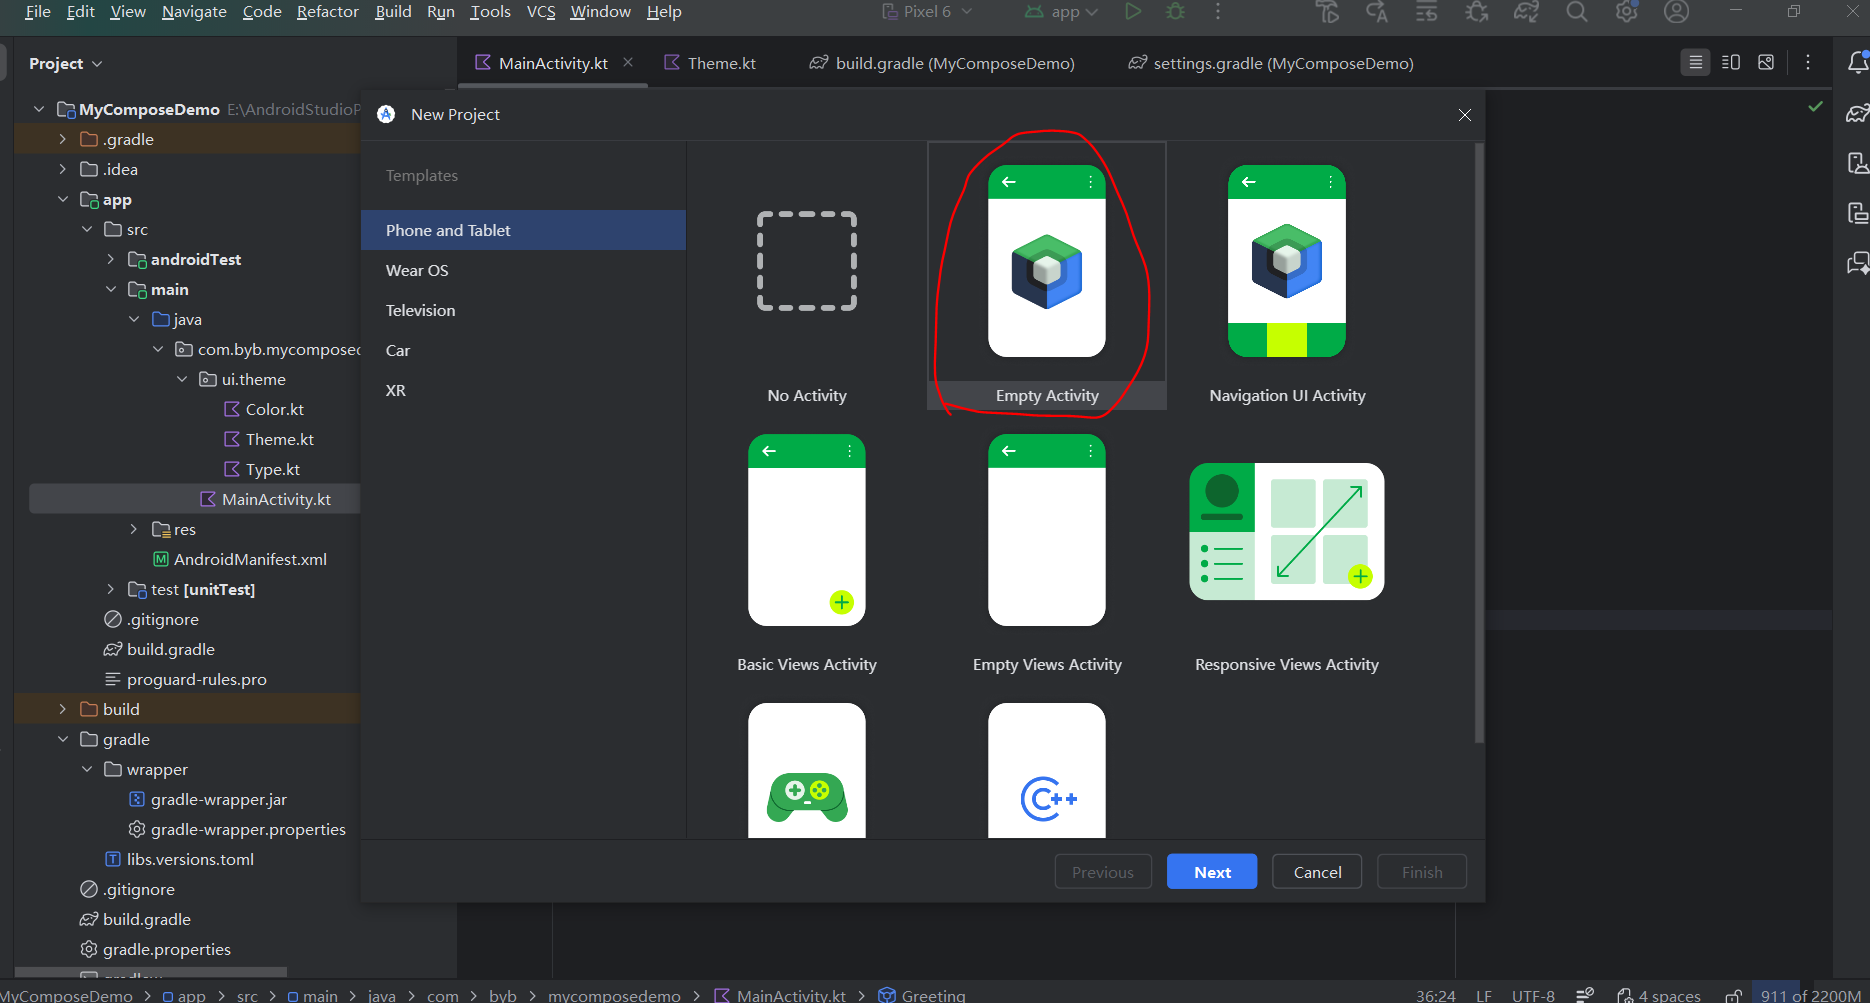
Task: Switch editor to split view mode
Action: point(1731,63)
